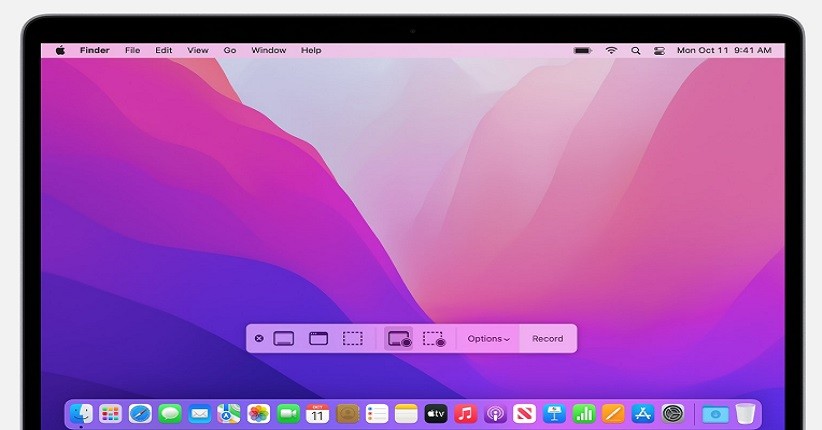Screen dimensions: 822x430
Task: Open the Go menu
Action: tap(230, 50)
